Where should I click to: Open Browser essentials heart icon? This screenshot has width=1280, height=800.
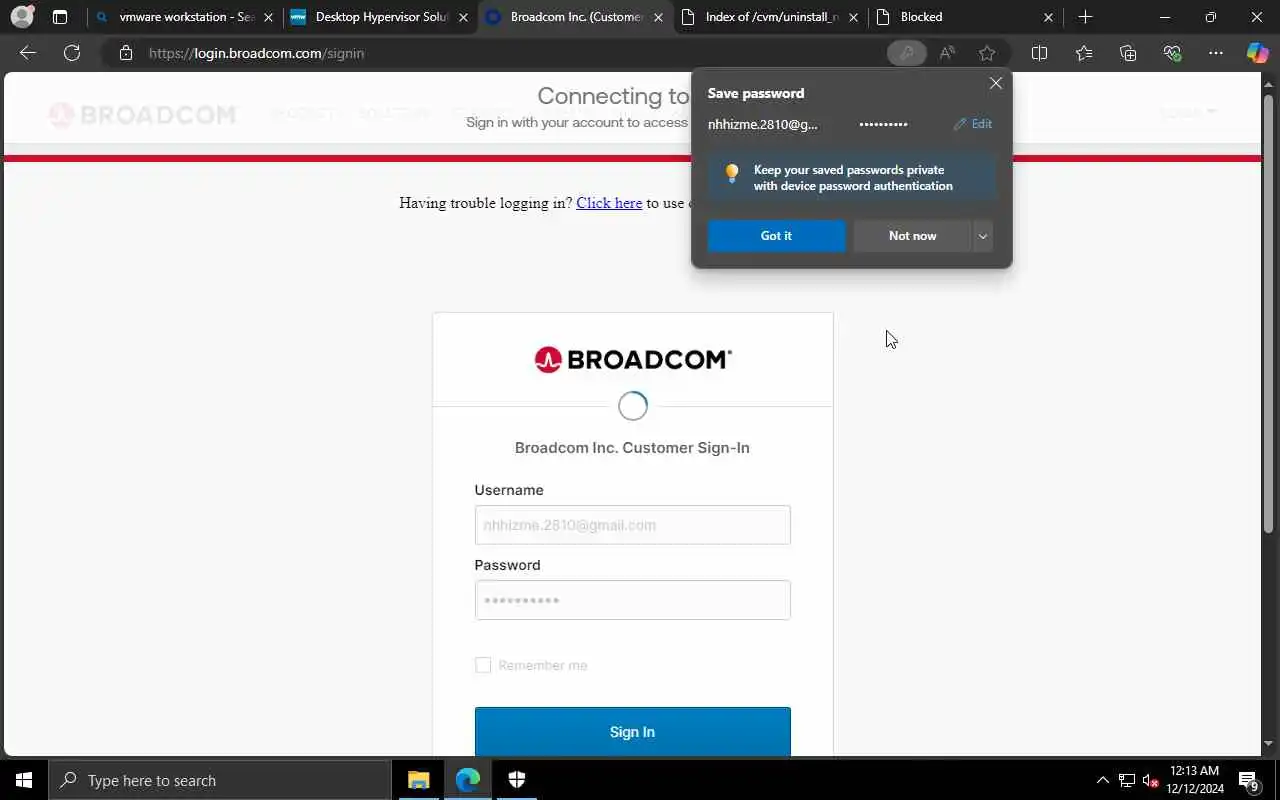[1172, 53]
